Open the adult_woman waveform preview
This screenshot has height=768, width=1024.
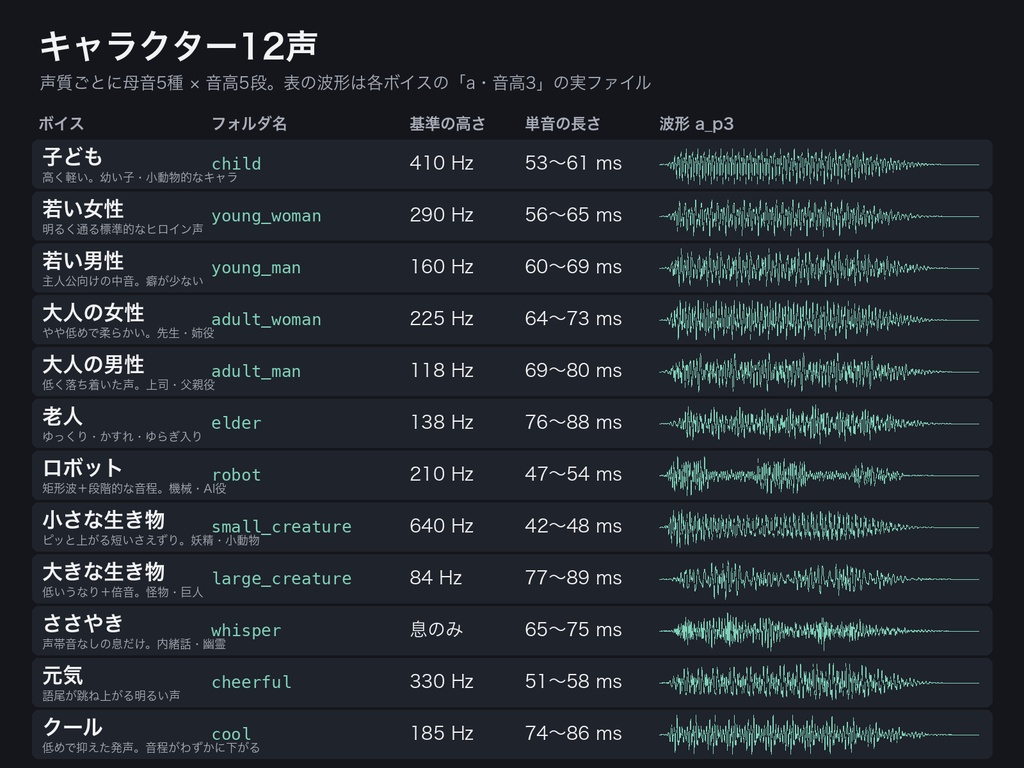coord(819,320)
